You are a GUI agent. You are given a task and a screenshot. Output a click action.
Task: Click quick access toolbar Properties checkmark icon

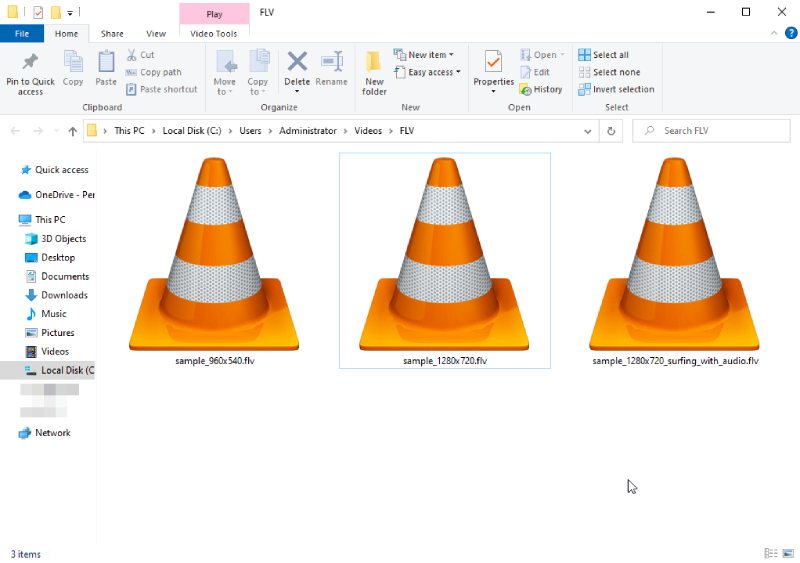pos(38,12)
